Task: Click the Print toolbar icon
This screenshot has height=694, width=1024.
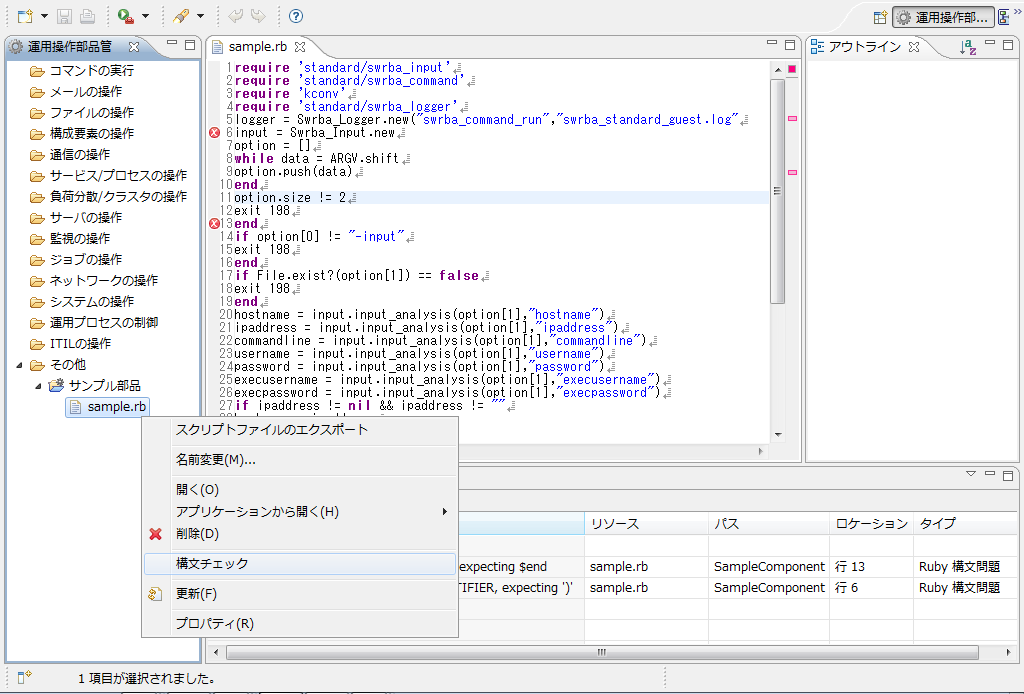Action: (x=87, y=16)
